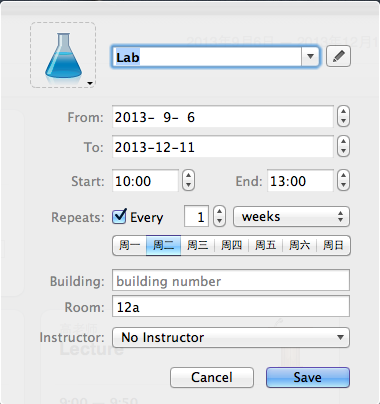Screen dimensions: 380x404
Task: Toggle the 周五 day button
Action: coord(265,246)
